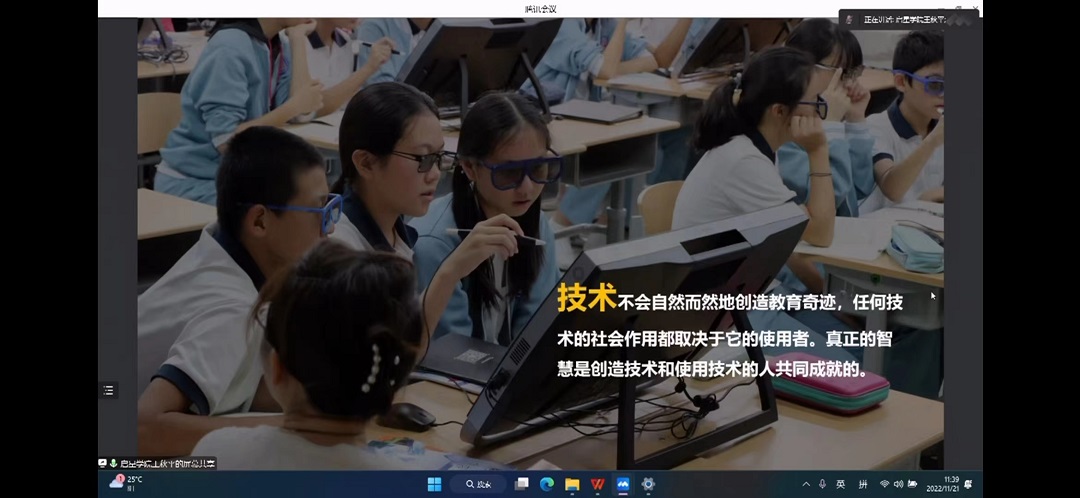This screenshot has height=498, width=1080.
Task: Expand the hidden system tray icons chevron
Action: tap(806, 484)
